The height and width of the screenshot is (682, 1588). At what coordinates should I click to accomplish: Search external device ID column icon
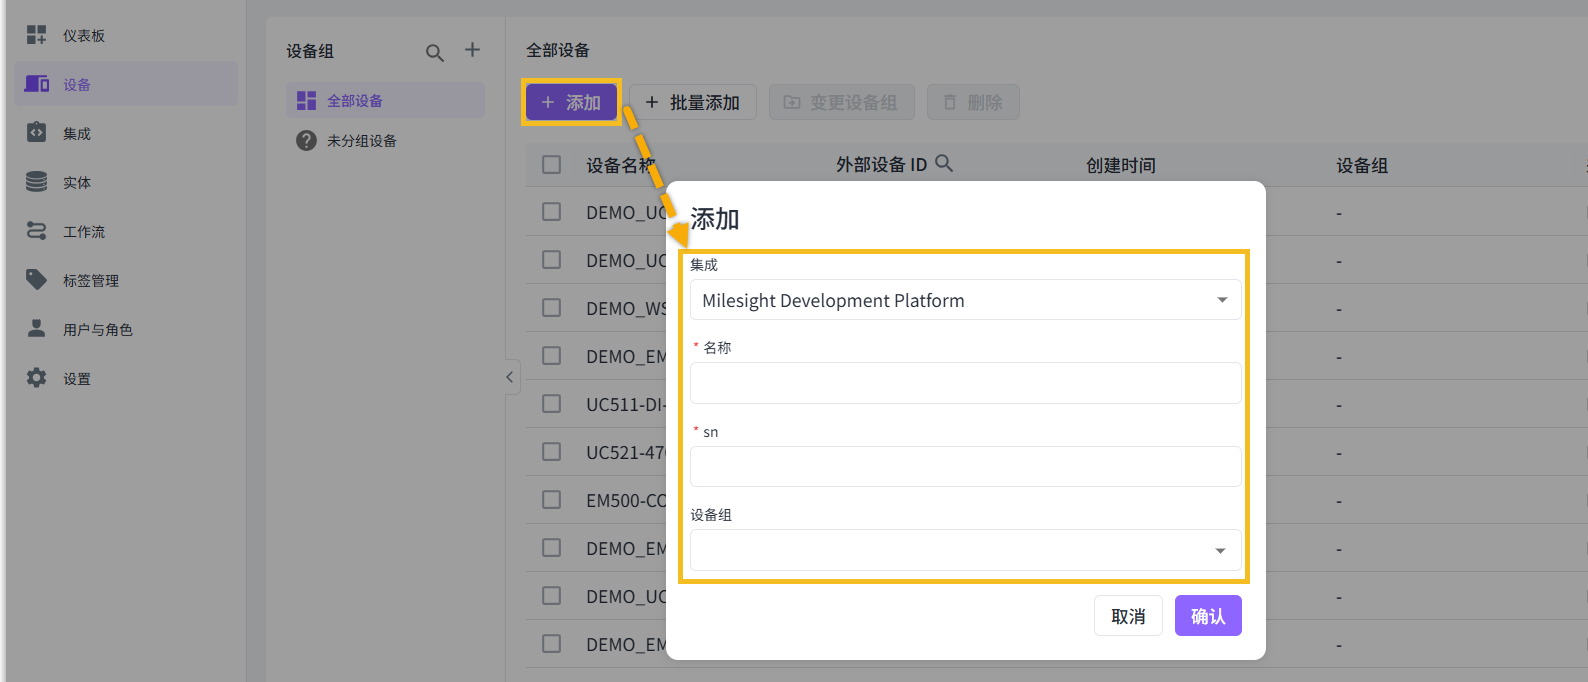coord(944,163)
